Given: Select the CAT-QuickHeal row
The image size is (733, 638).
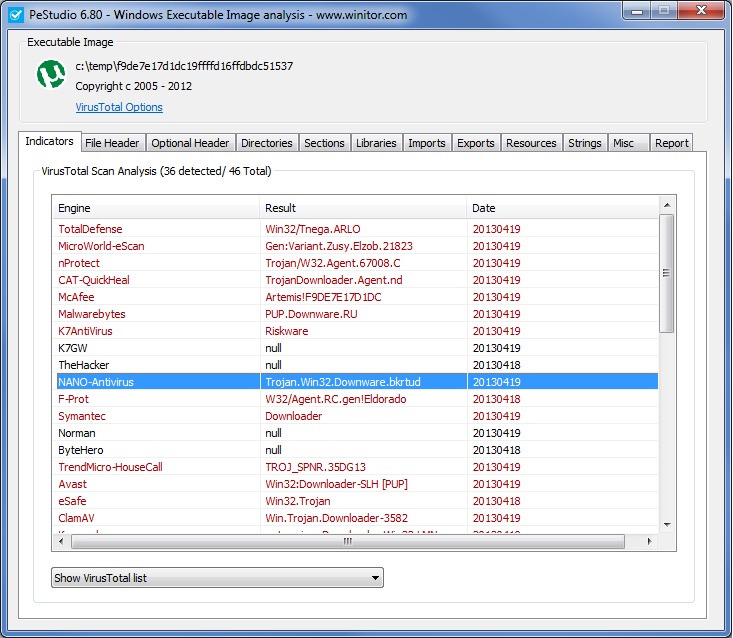Looking at the screenshot, I should [x=355, y=280].
